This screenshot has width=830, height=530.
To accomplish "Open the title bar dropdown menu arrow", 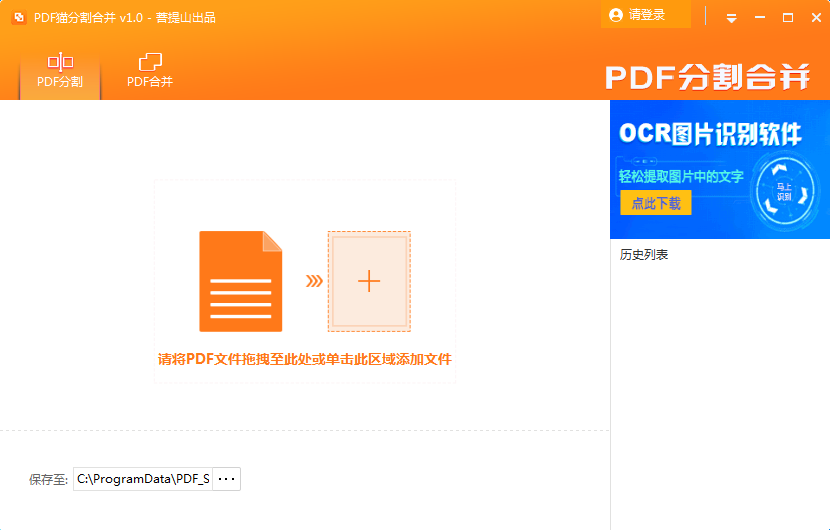I will (x=732, y=18).
